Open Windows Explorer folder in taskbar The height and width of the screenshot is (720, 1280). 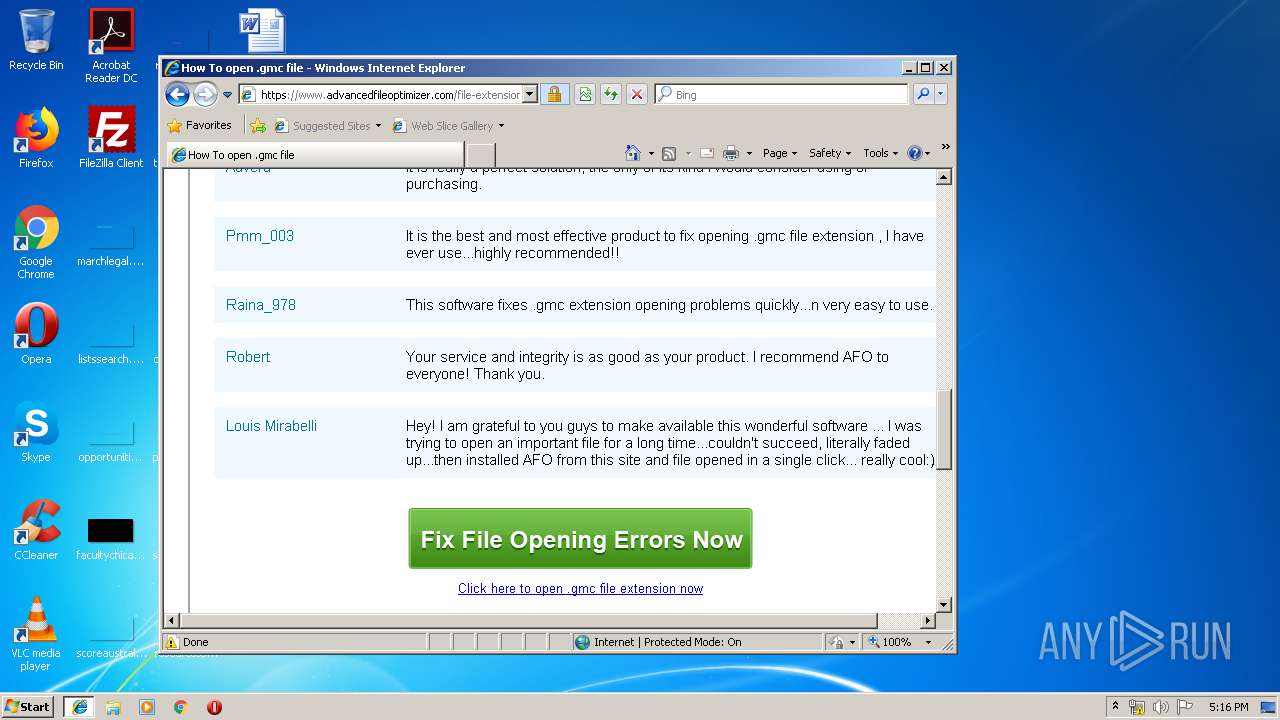pyautogui.click(x=113, y=707)
